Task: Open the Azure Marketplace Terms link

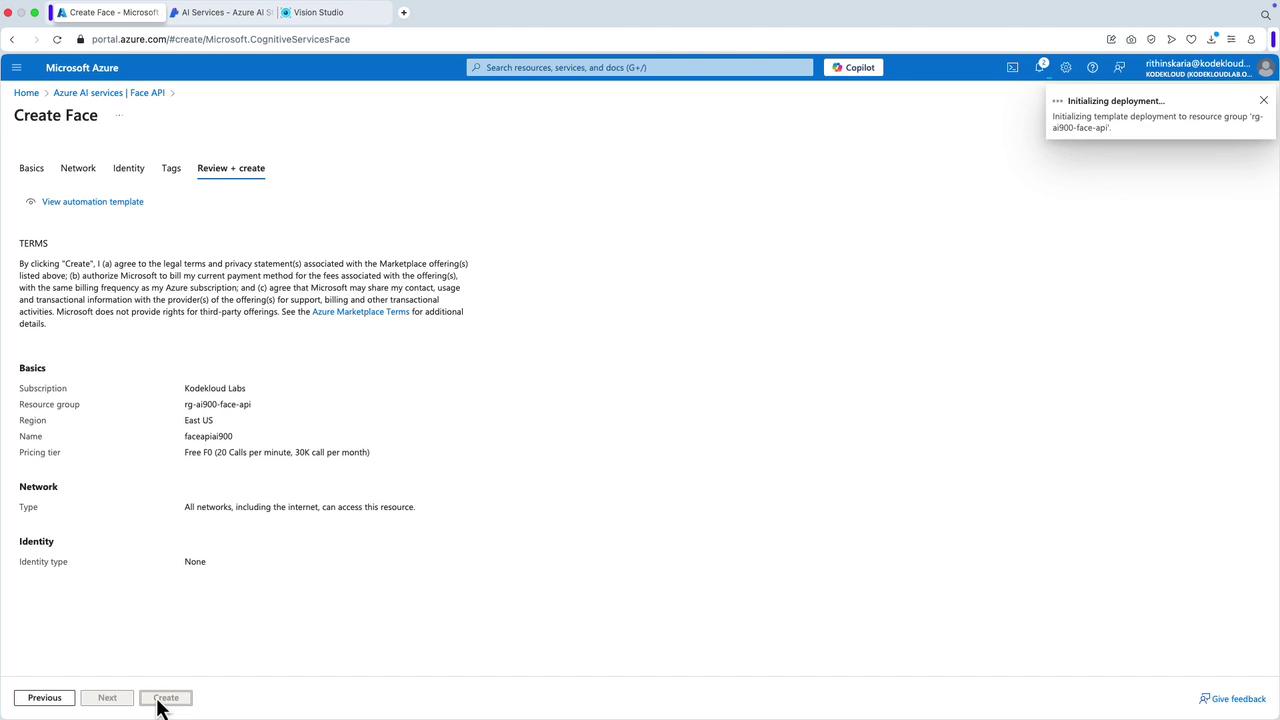Action: pos(361,312)
